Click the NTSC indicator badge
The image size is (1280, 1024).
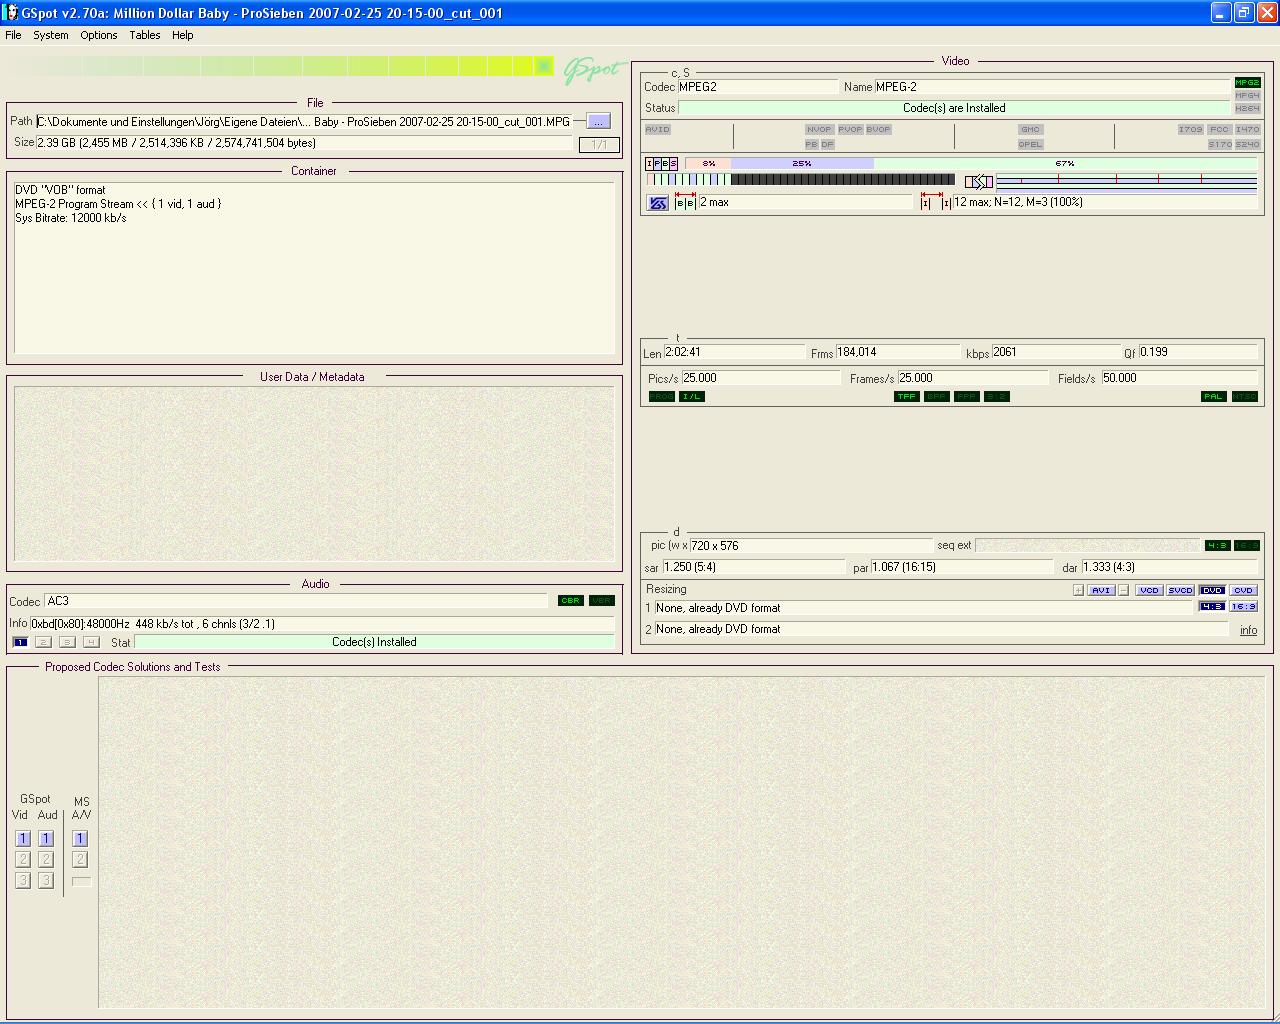(1245, 396)
